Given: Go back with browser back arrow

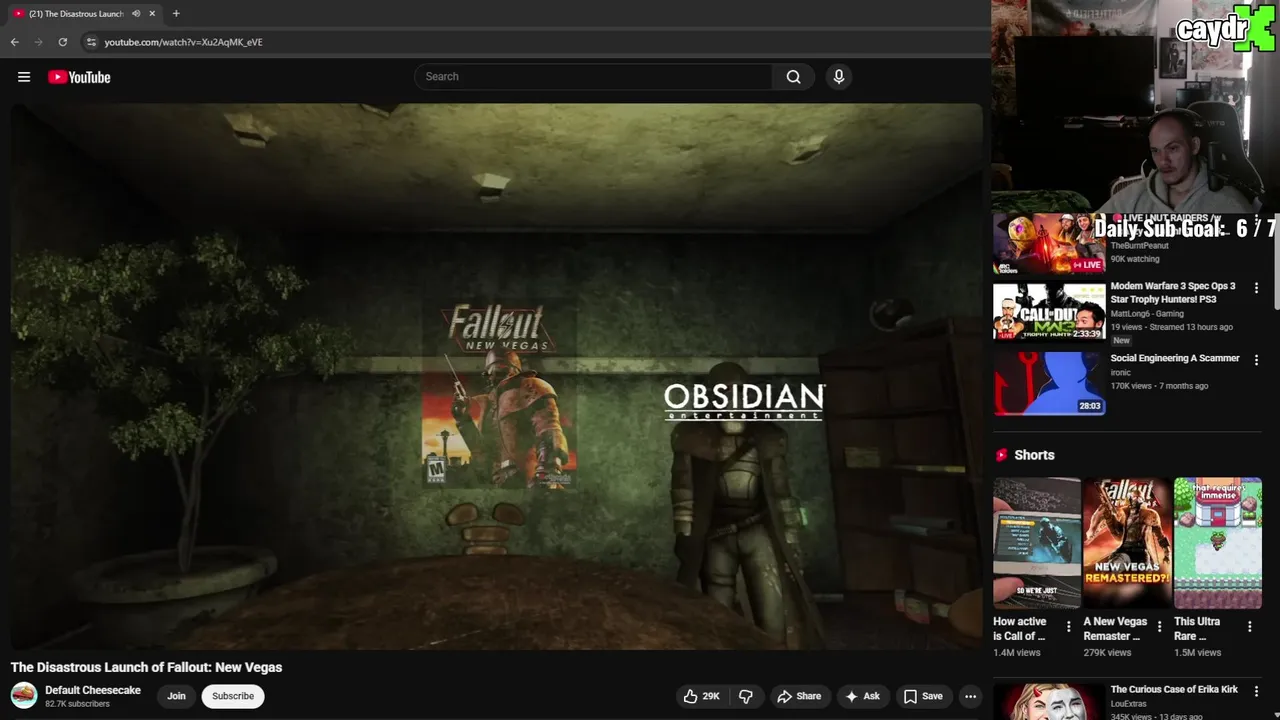Looking at the screenshot, I should [x=14, y=42].
